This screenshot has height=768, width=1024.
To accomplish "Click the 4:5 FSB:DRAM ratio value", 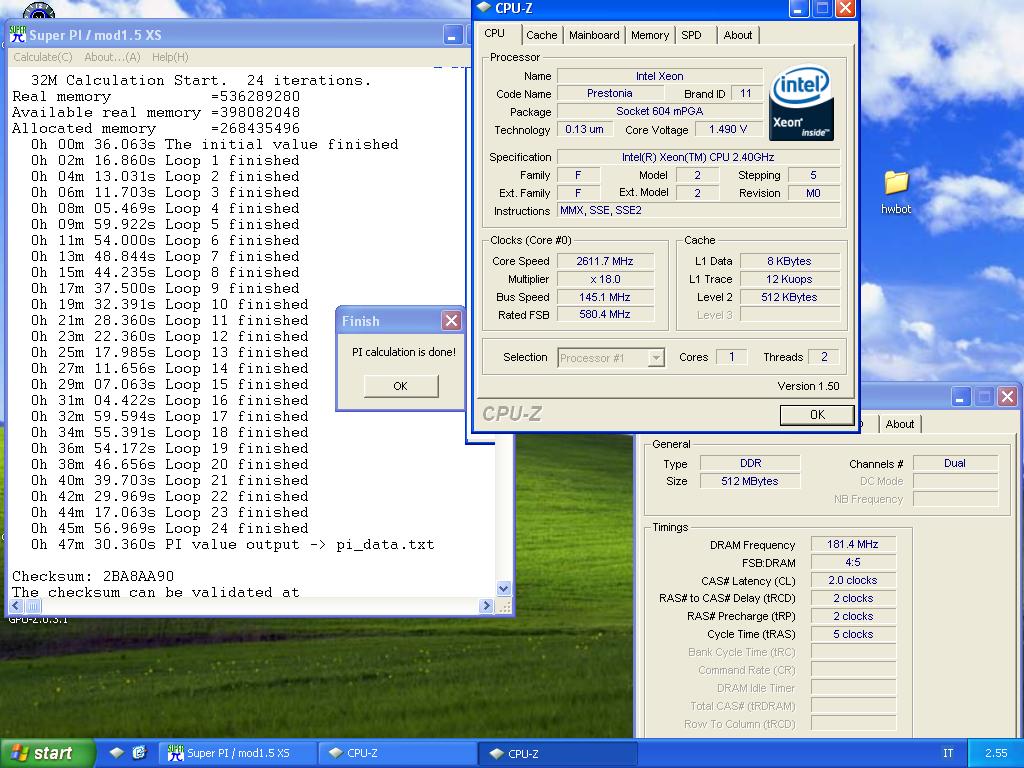I will point(853,562).
